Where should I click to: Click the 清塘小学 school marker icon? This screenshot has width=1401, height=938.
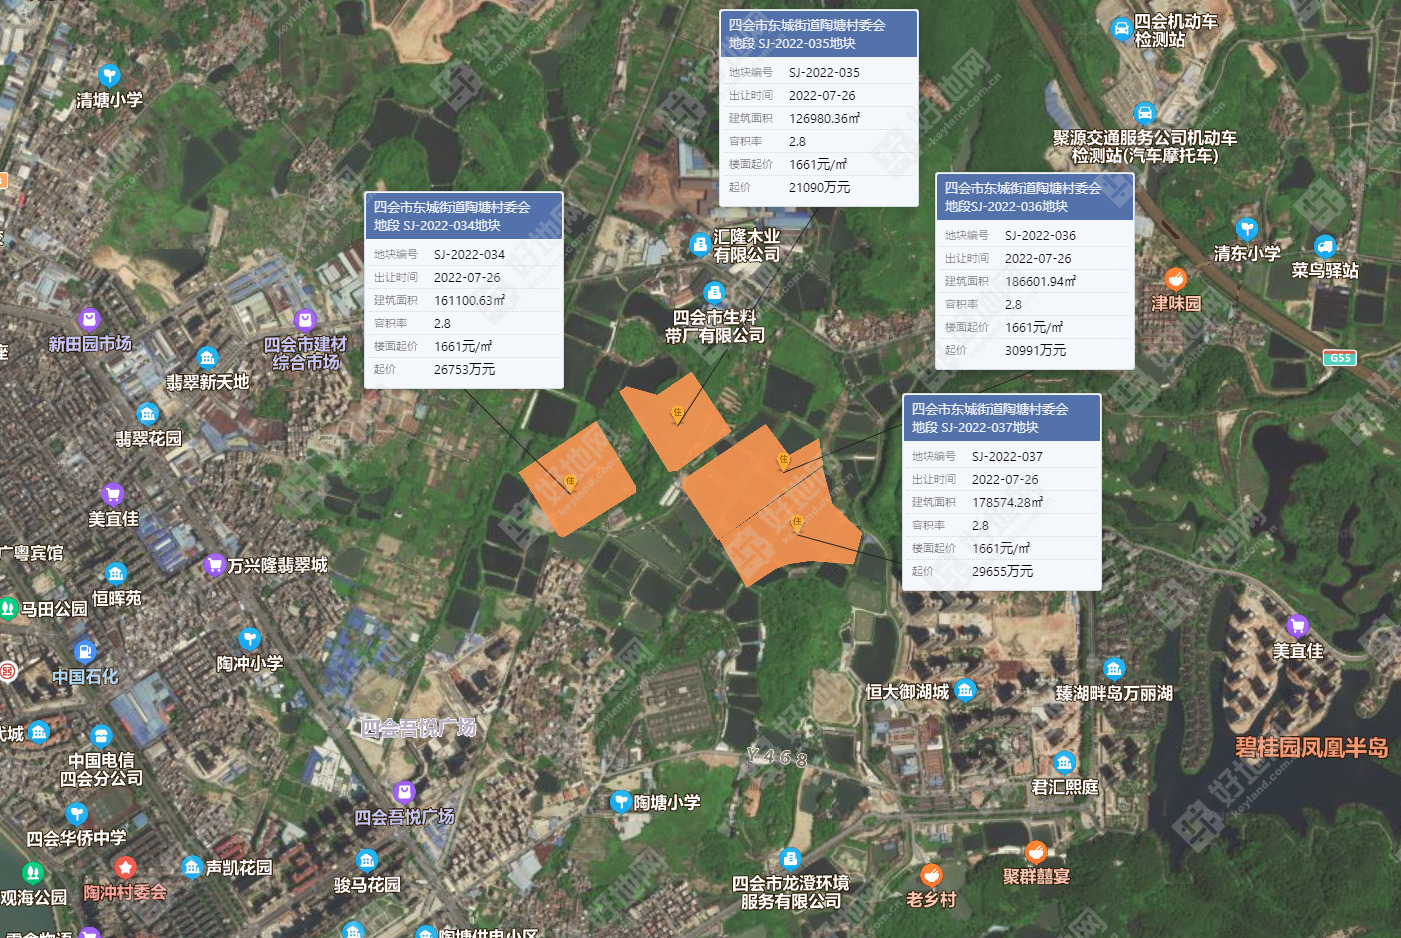[x=110, y=75]
